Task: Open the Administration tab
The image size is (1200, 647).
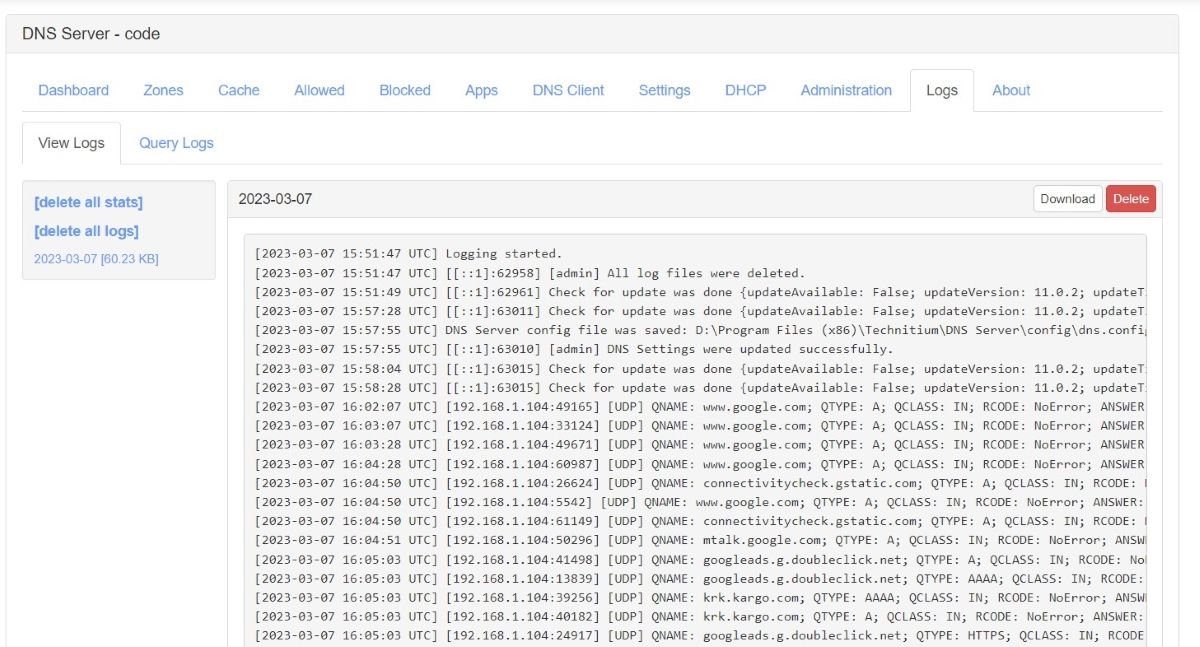Action: (x=846, y=90)
